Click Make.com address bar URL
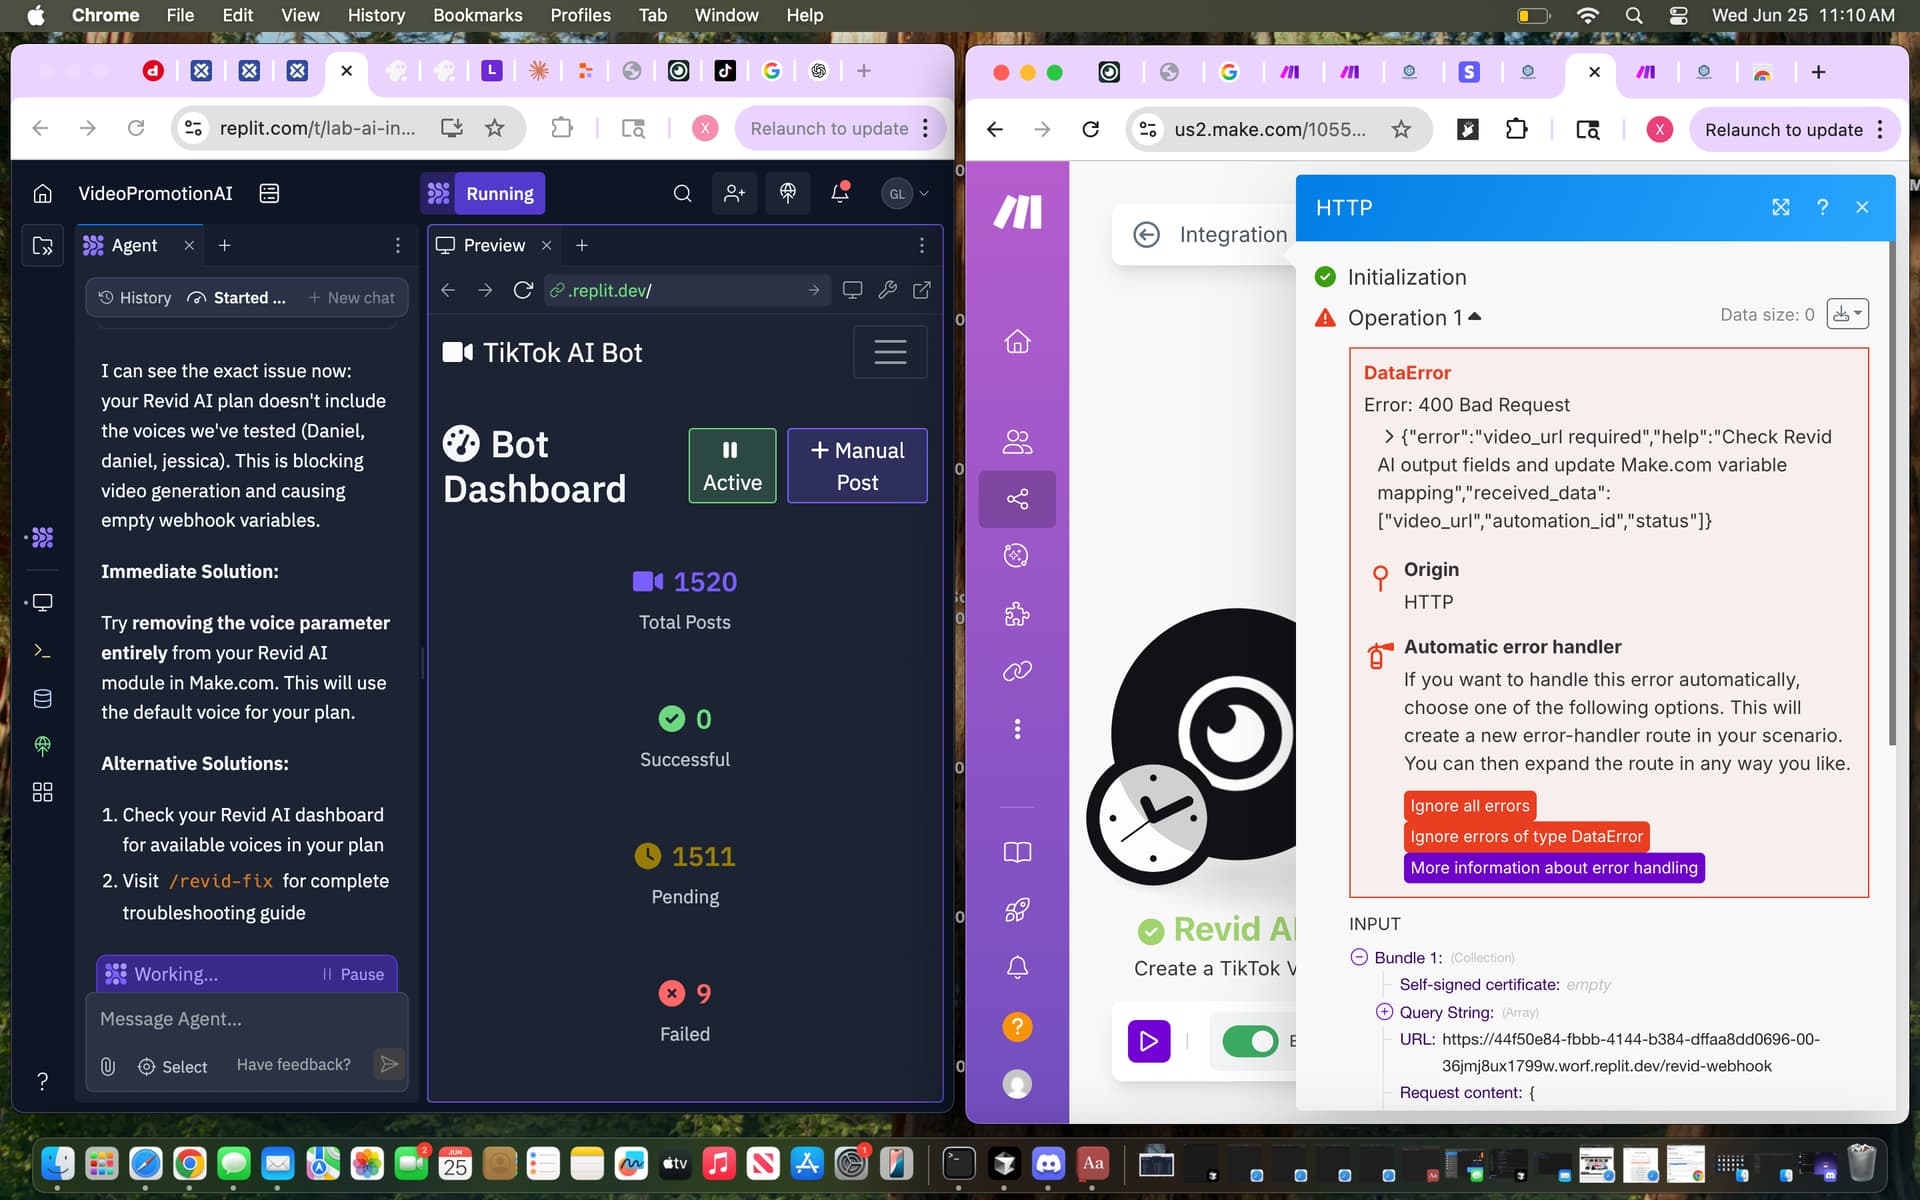Image resolution: width=1920 pixels, height=1200 pixels. click(x=1270, y=129)
